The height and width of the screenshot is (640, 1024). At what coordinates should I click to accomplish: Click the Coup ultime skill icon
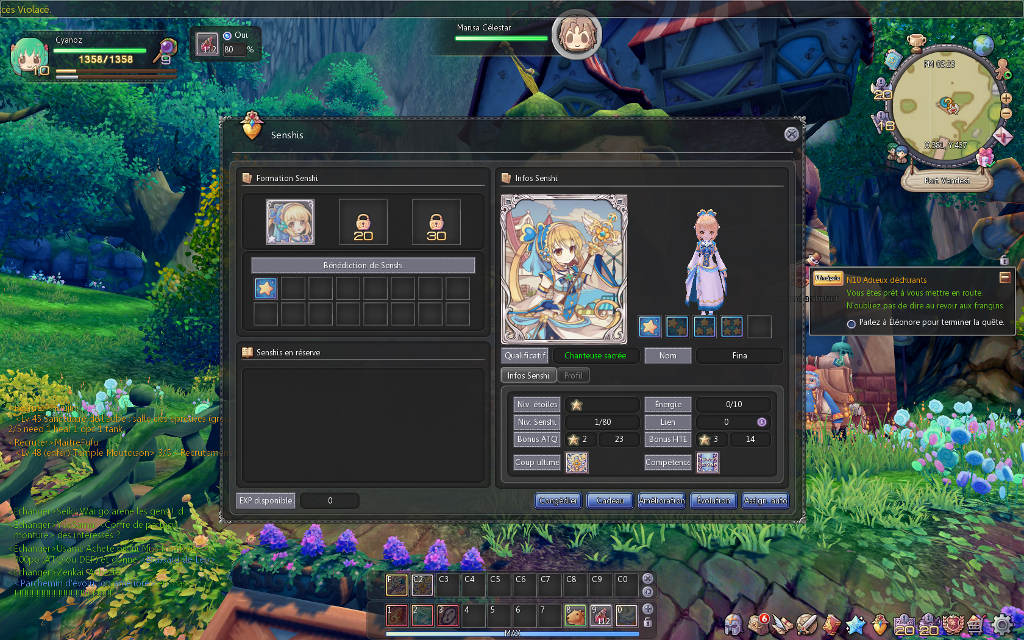[577, 462]
